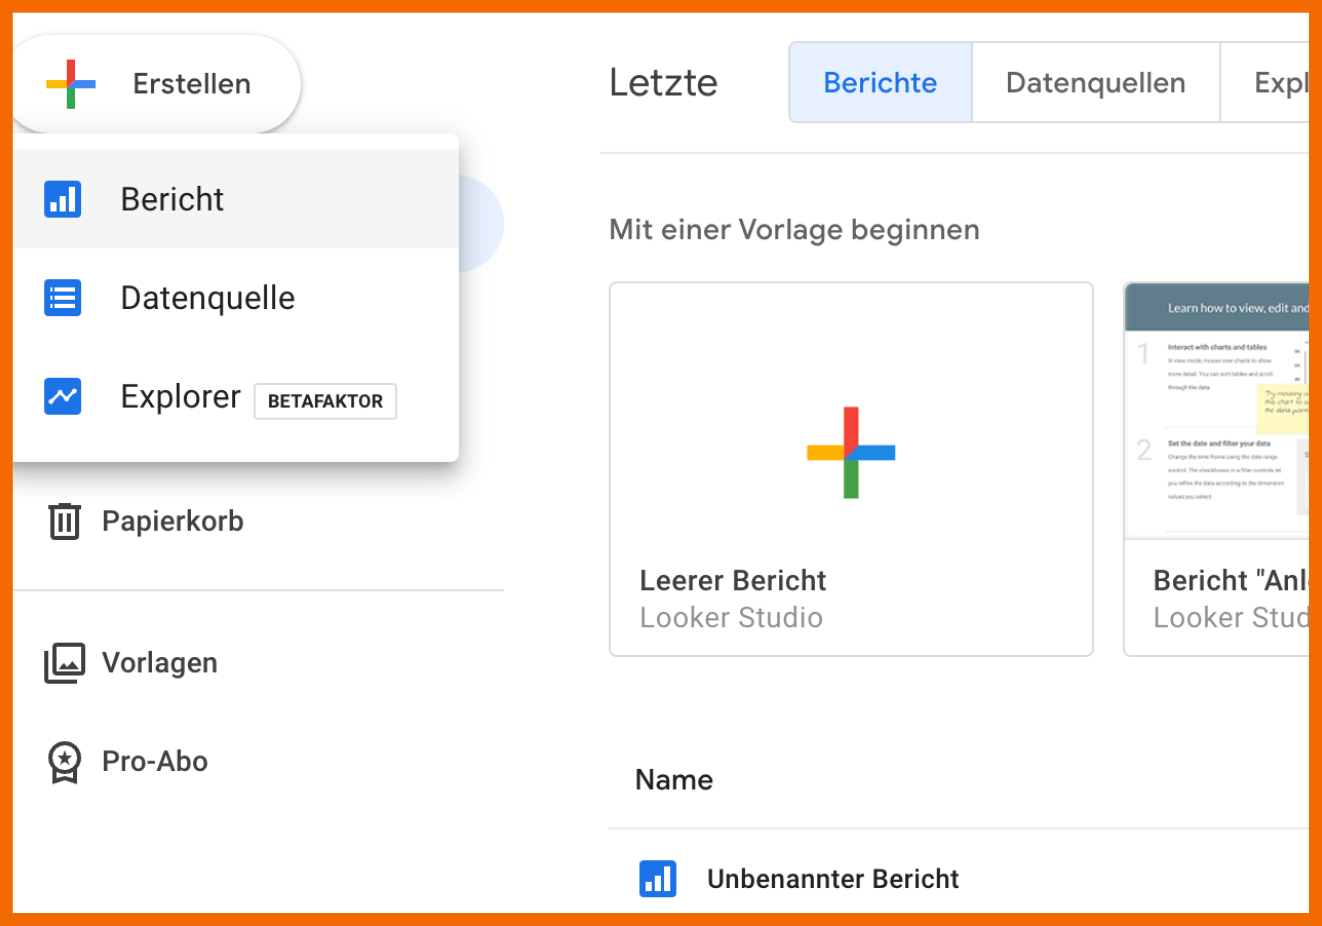The image size is (1322, 926).
Task: Click the Vorlagen gallery icon
Action: (x=65, y=663)
